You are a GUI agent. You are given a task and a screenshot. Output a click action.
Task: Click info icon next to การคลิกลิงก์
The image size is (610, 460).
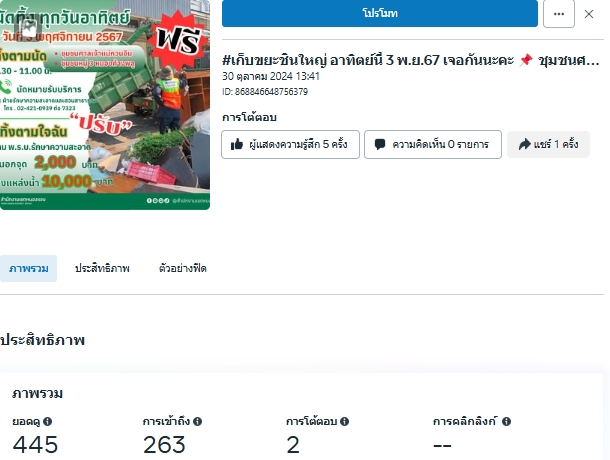(506, 421)
